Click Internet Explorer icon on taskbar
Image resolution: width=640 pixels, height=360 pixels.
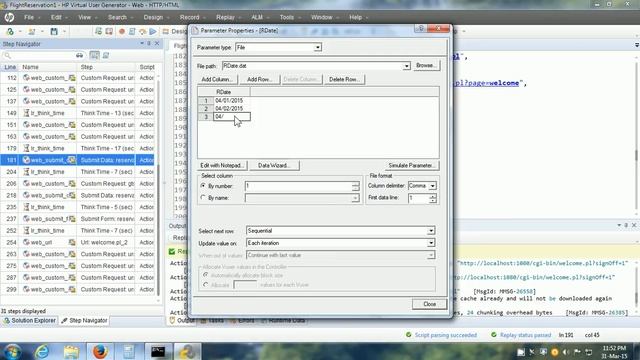click(x=42, y=351)
